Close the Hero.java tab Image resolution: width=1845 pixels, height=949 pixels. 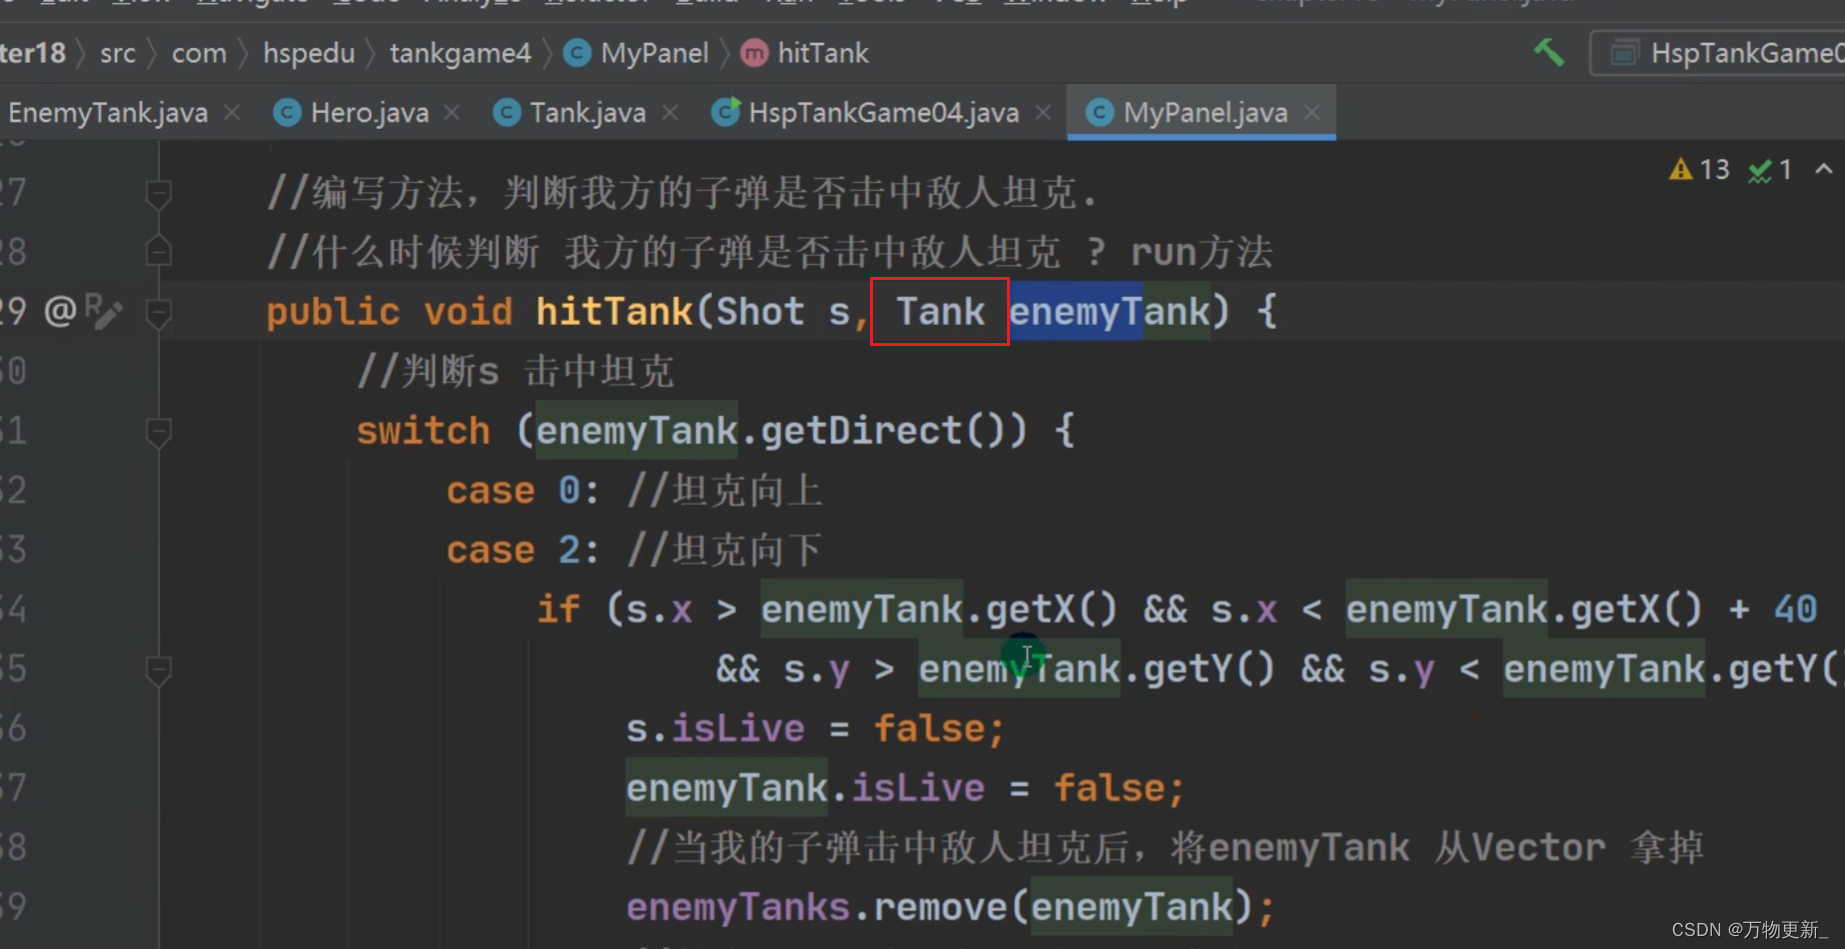pyautogui.click(x=452, y=113)
